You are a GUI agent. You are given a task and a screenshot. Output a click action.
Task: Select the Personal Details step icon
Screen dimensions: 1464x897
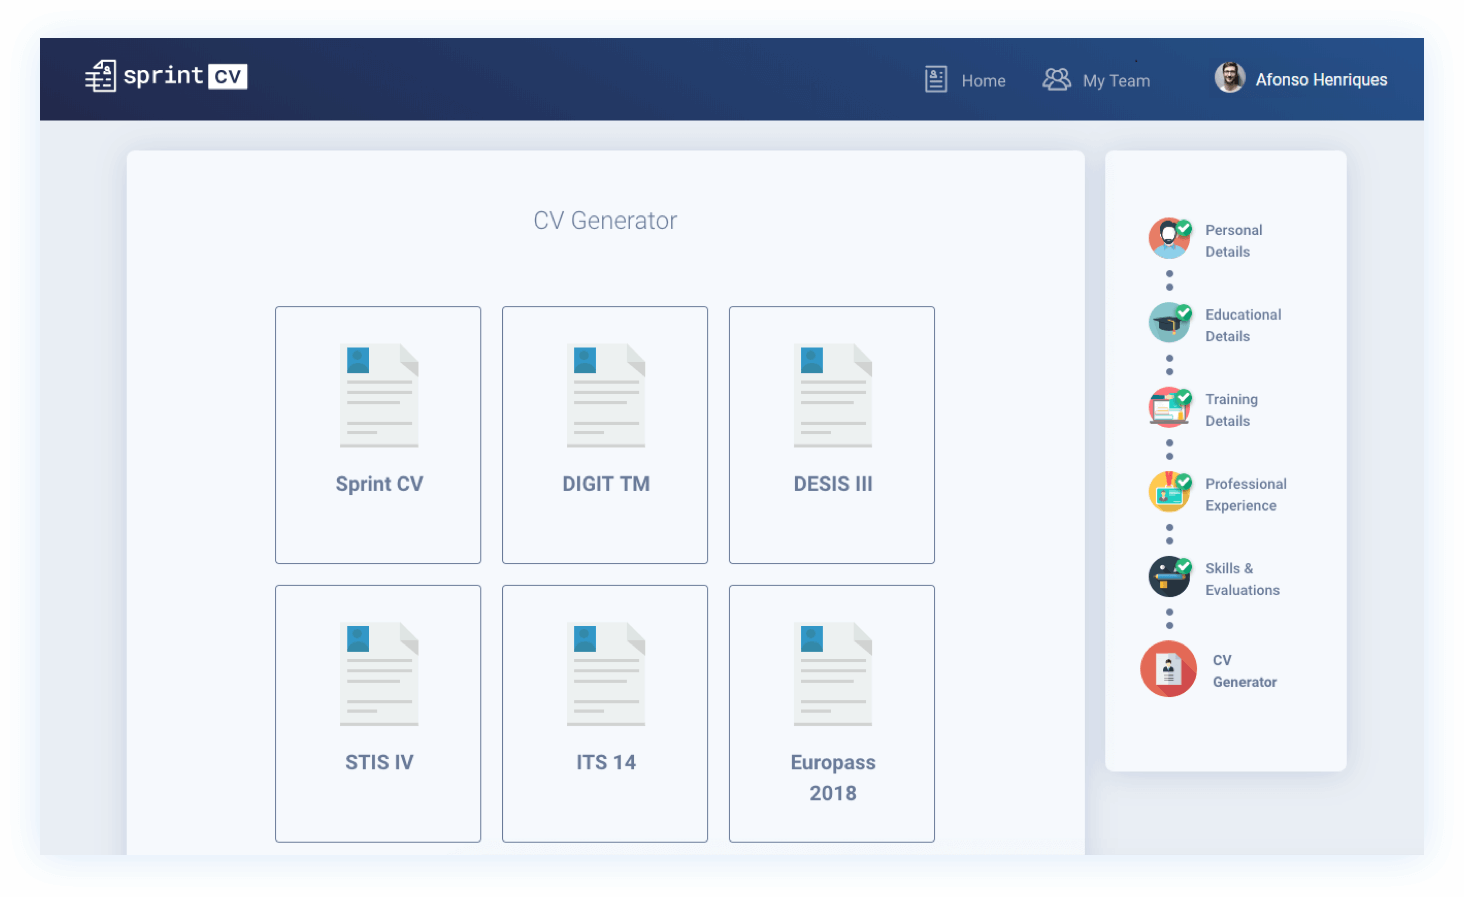coord(1169,237)
